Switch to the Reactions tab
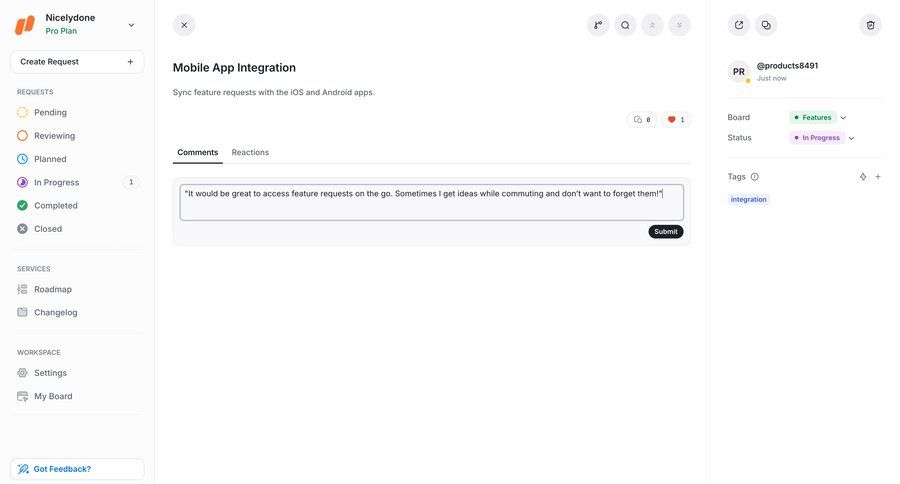 [250, 152]
